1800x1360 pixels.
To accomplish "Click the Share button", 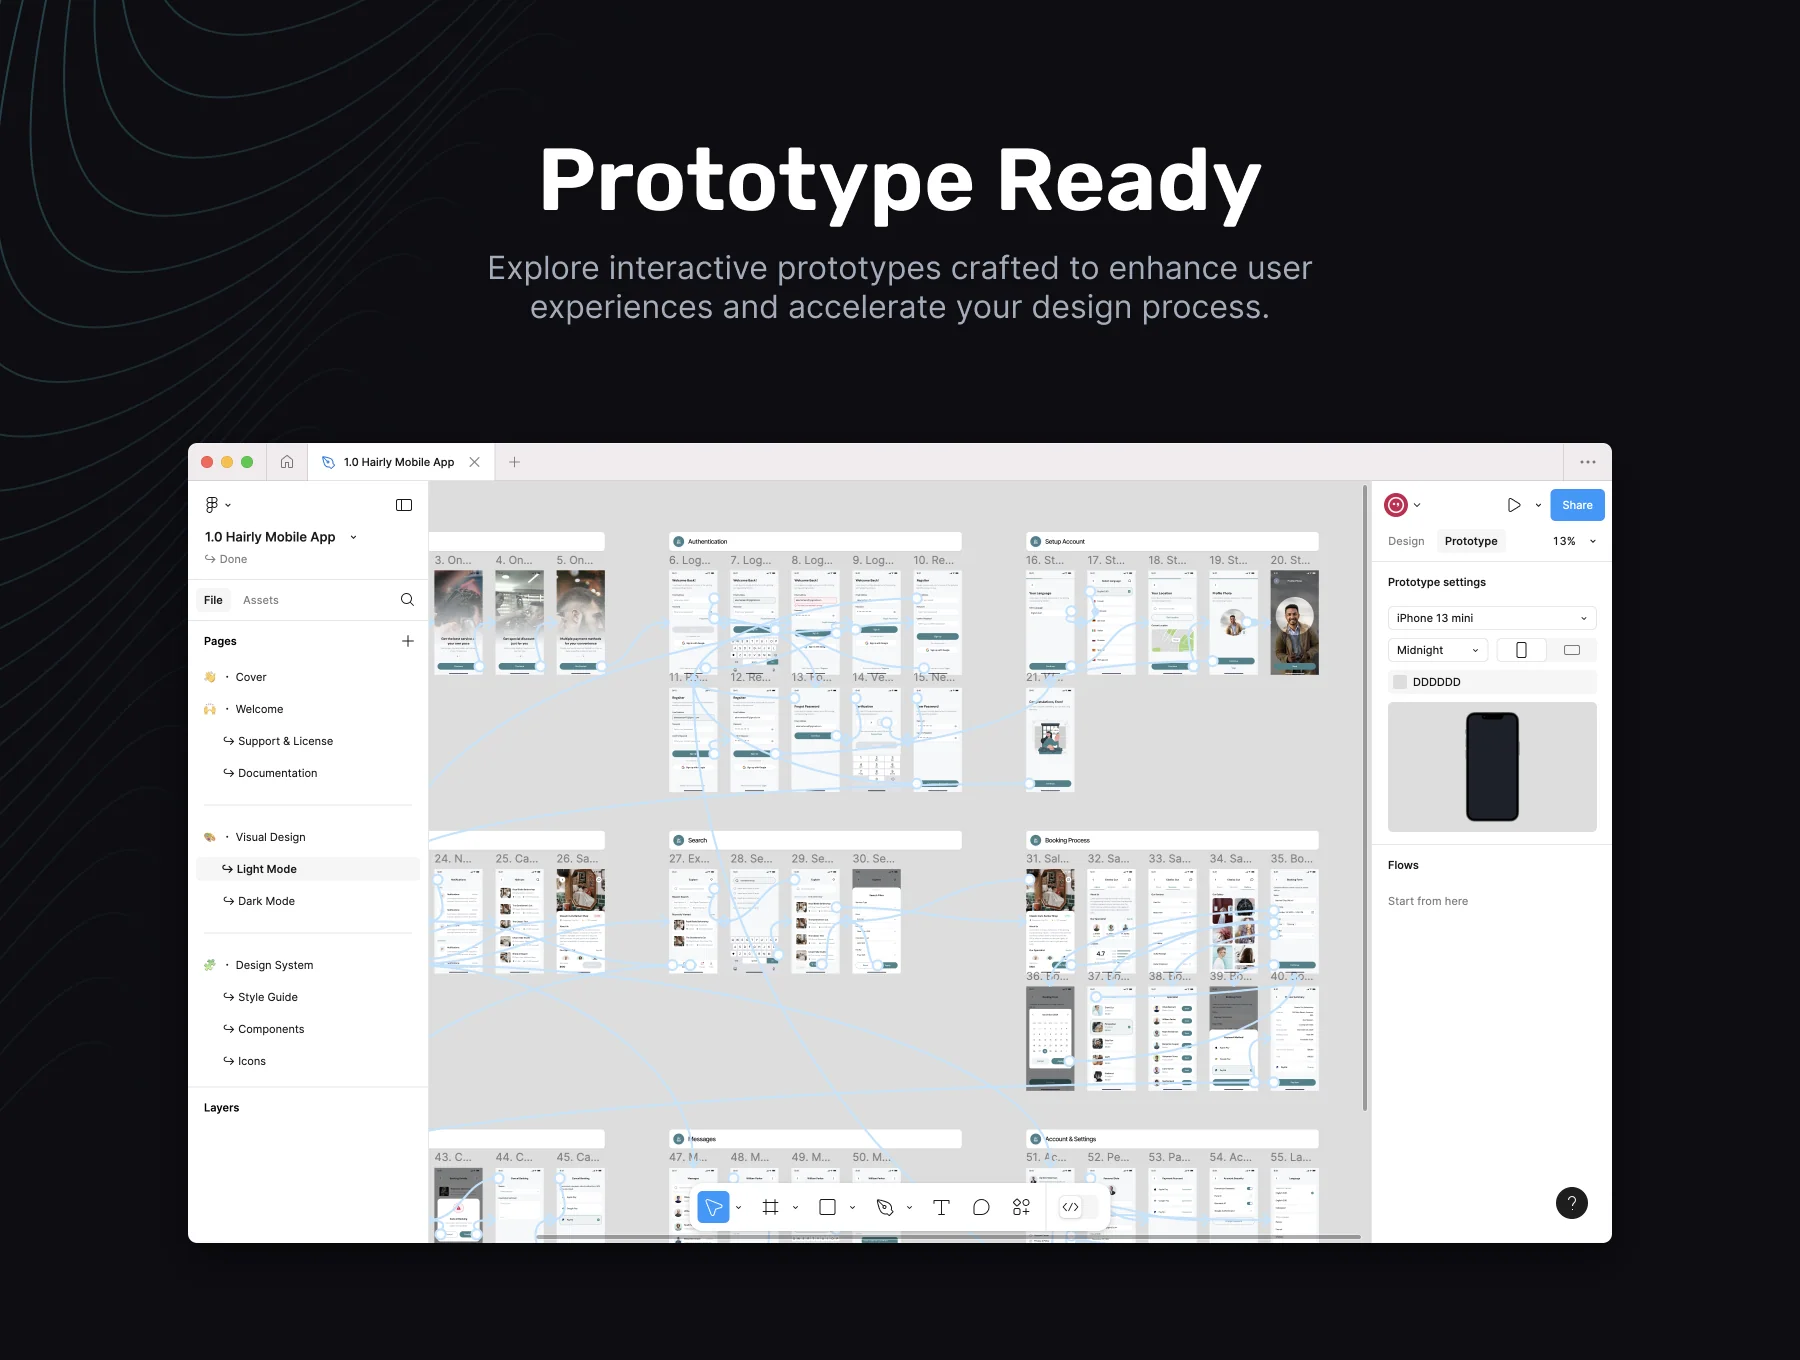I will (x=1577, y=505).
